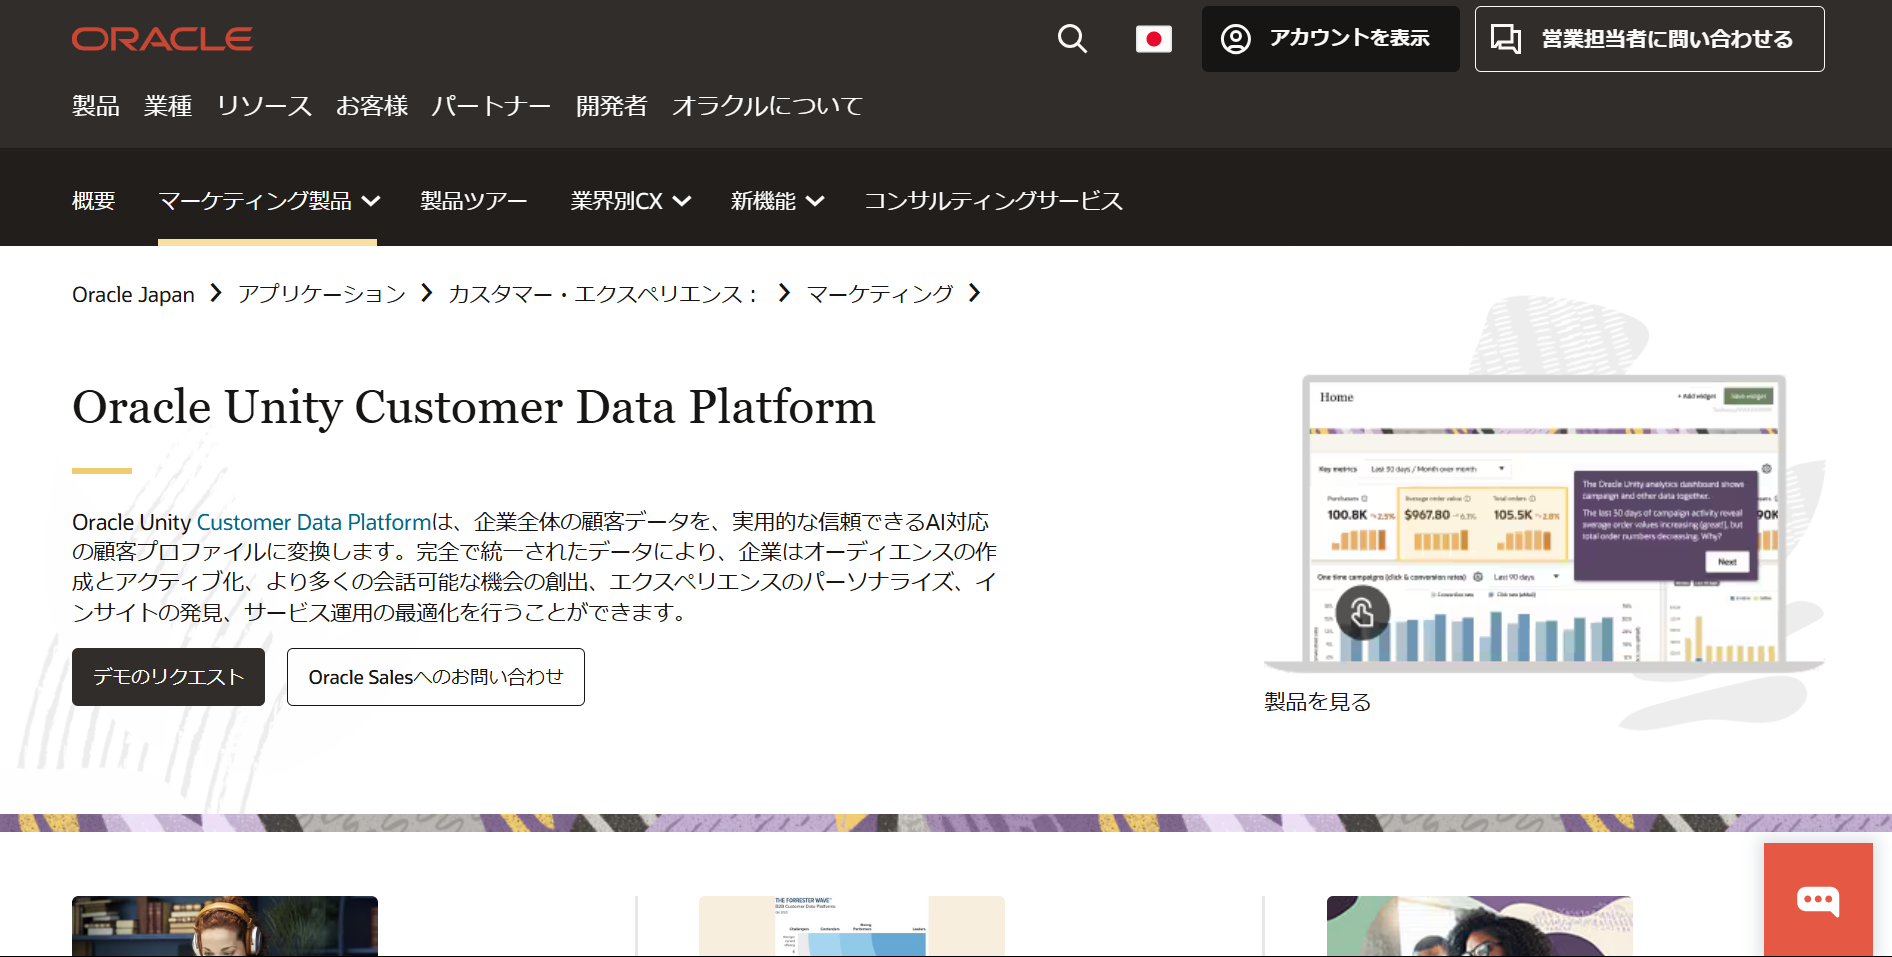Click the touch hand icon on product image
The width and height of the screenshot is (1892, 957).
(1362, 612)
